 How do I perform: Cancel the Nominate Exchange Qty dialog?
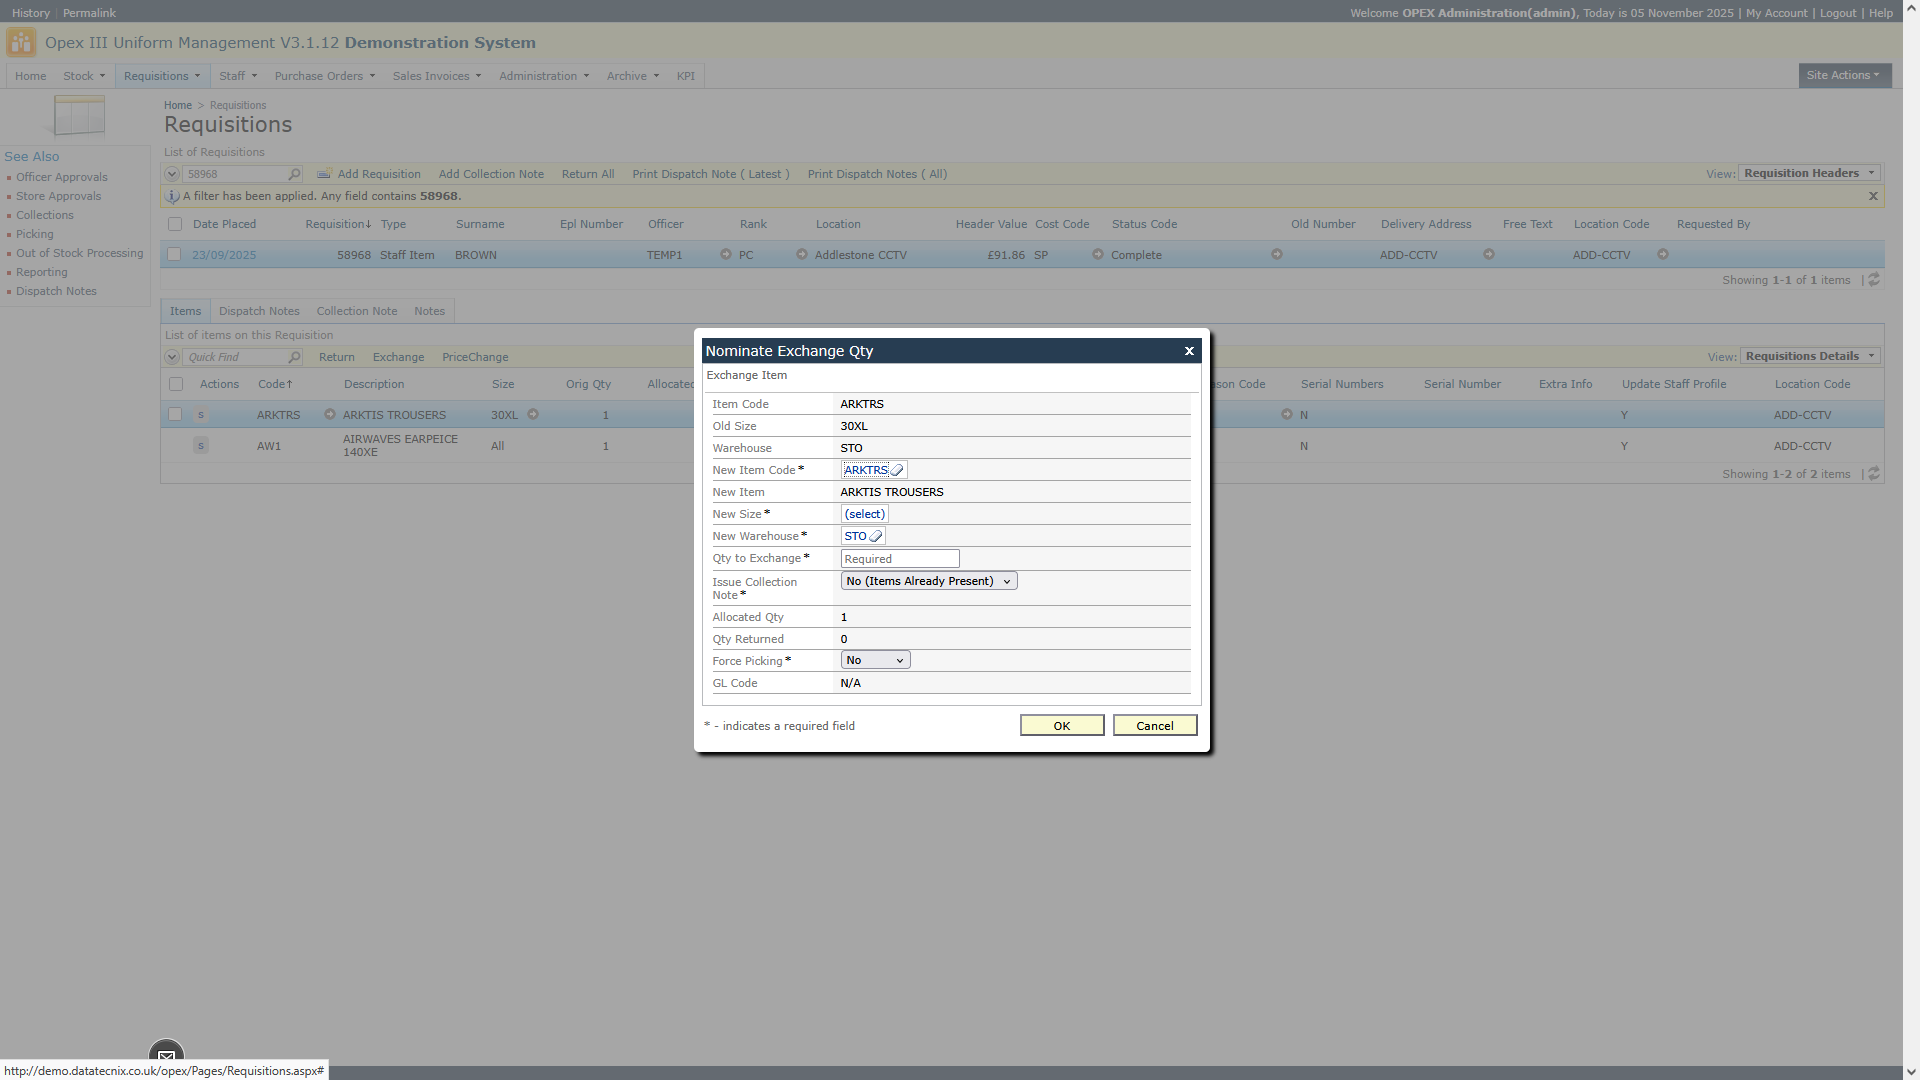pyautogui.click(x=1154, y=726)
